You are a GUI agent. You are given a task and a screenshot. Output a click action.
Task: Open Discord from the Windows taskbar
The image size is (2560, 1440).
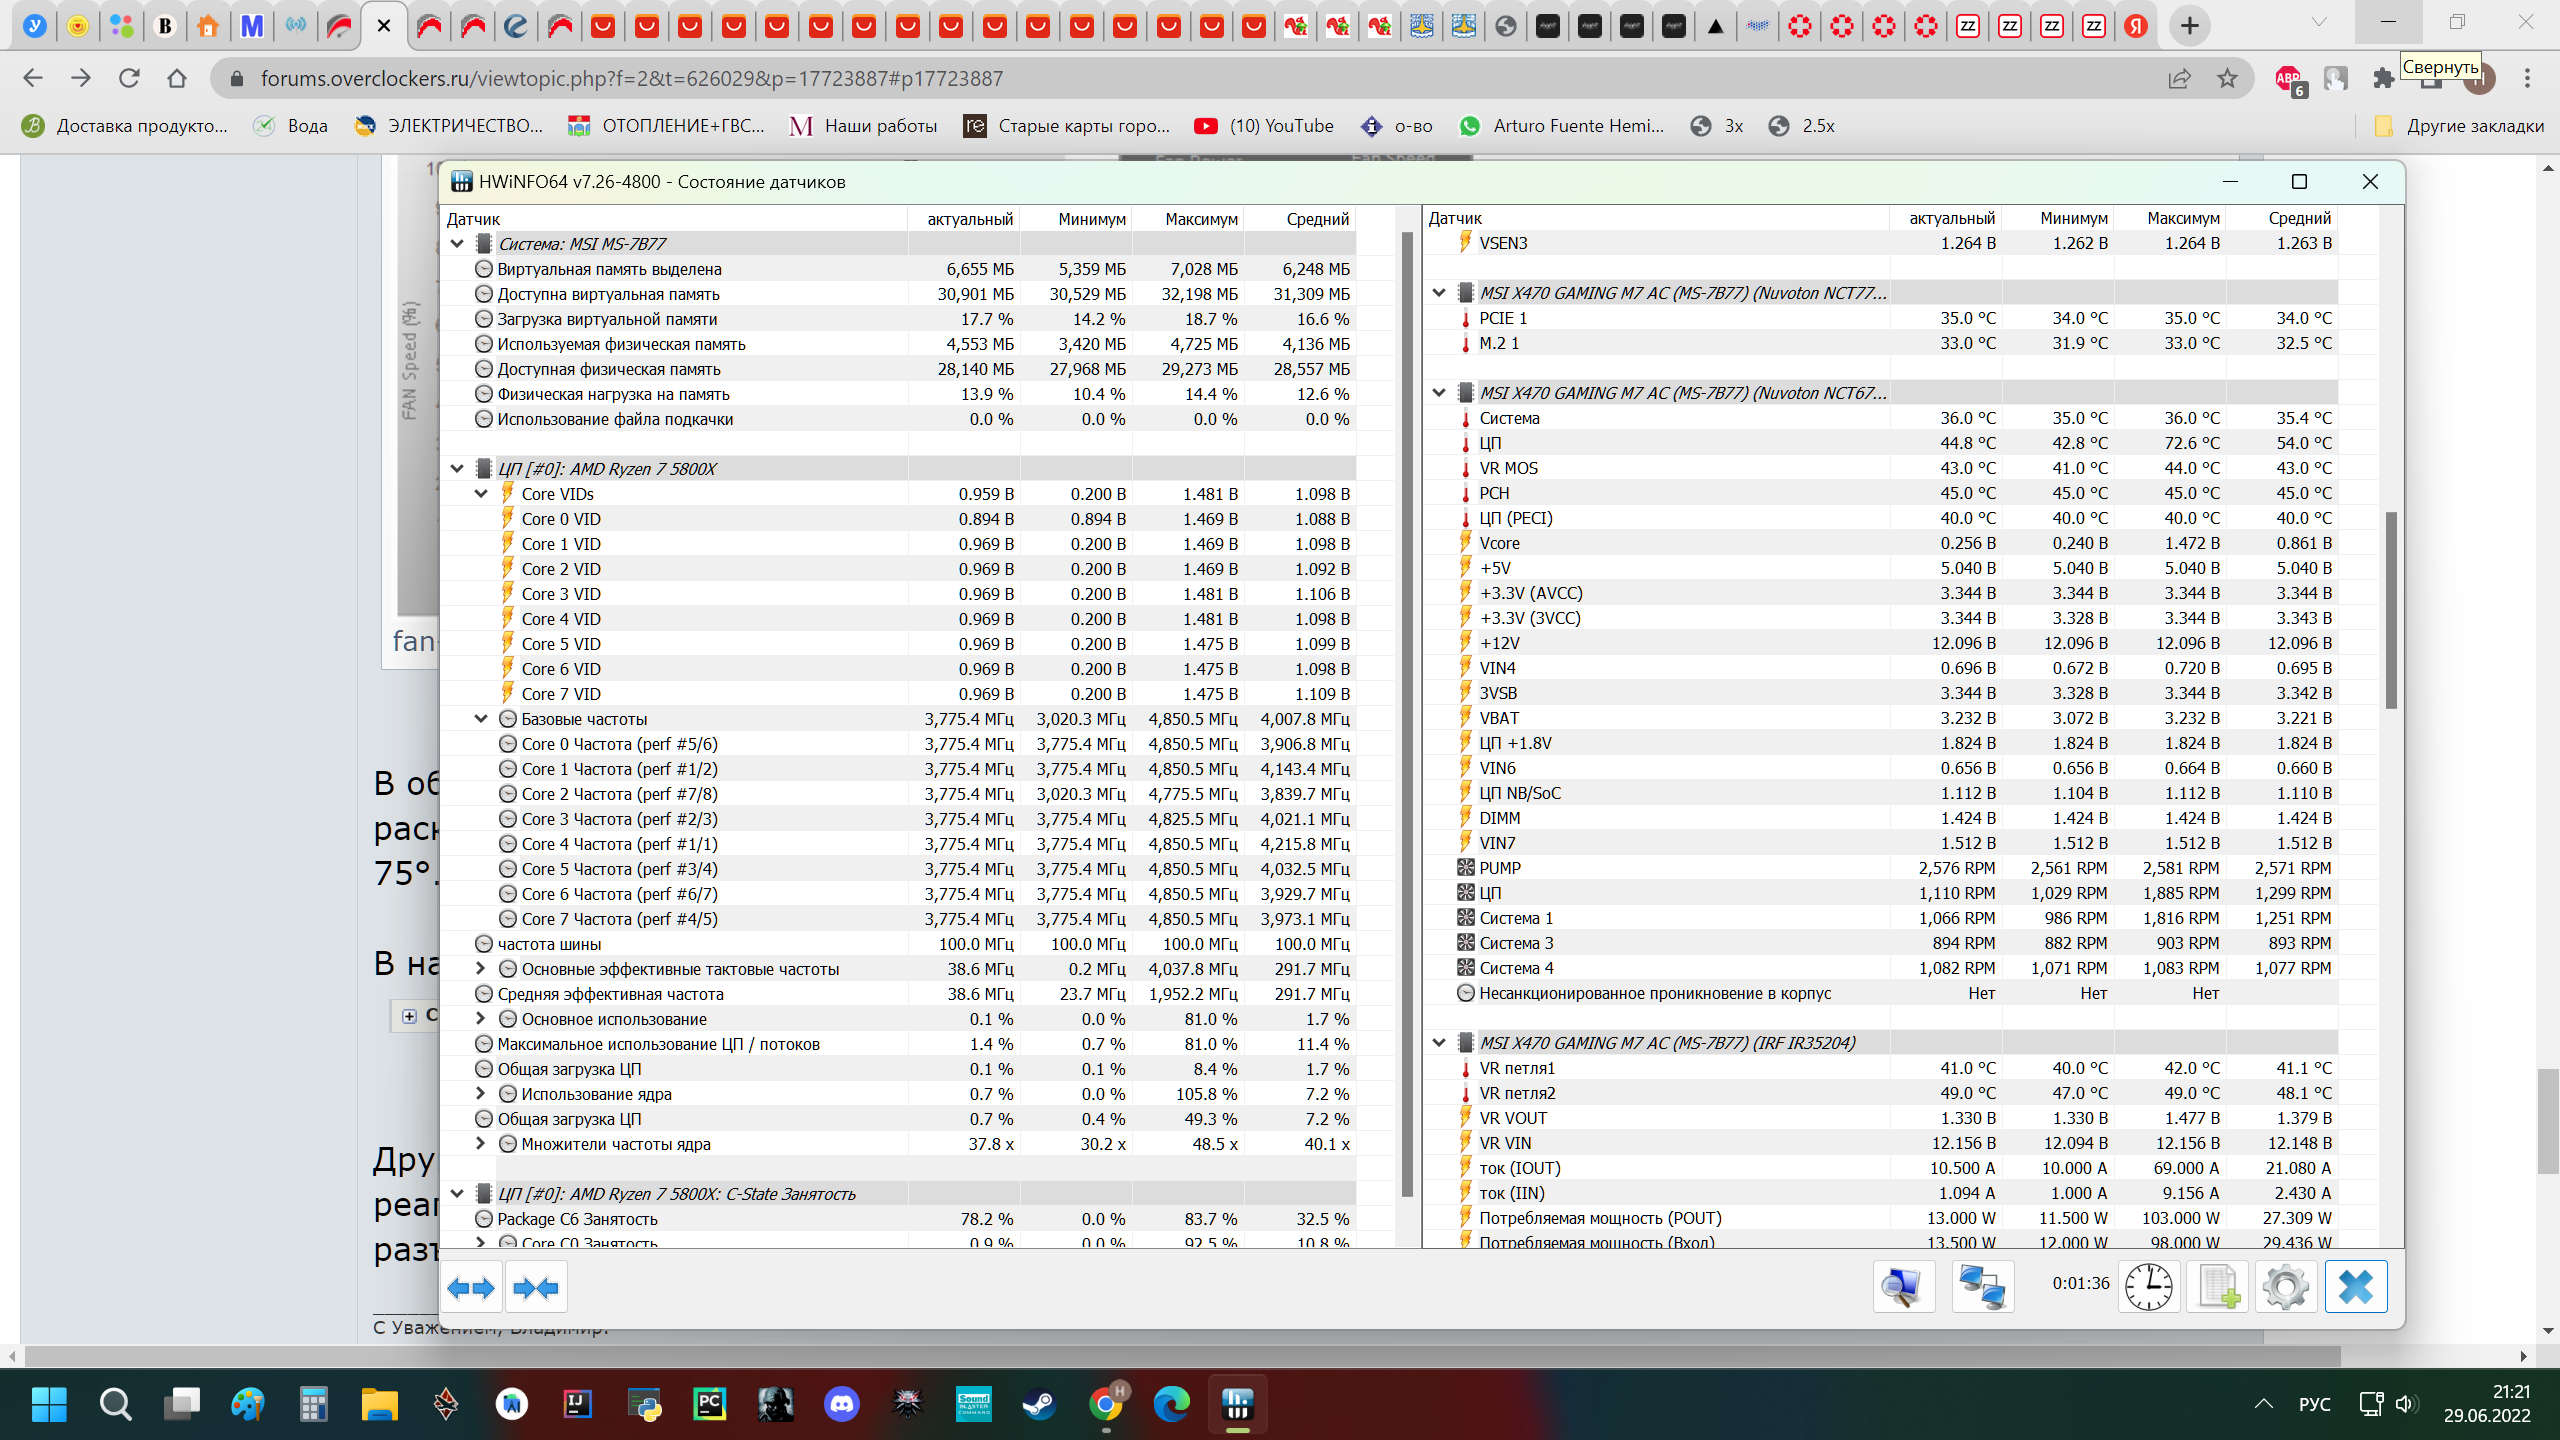pos(841,1405)
